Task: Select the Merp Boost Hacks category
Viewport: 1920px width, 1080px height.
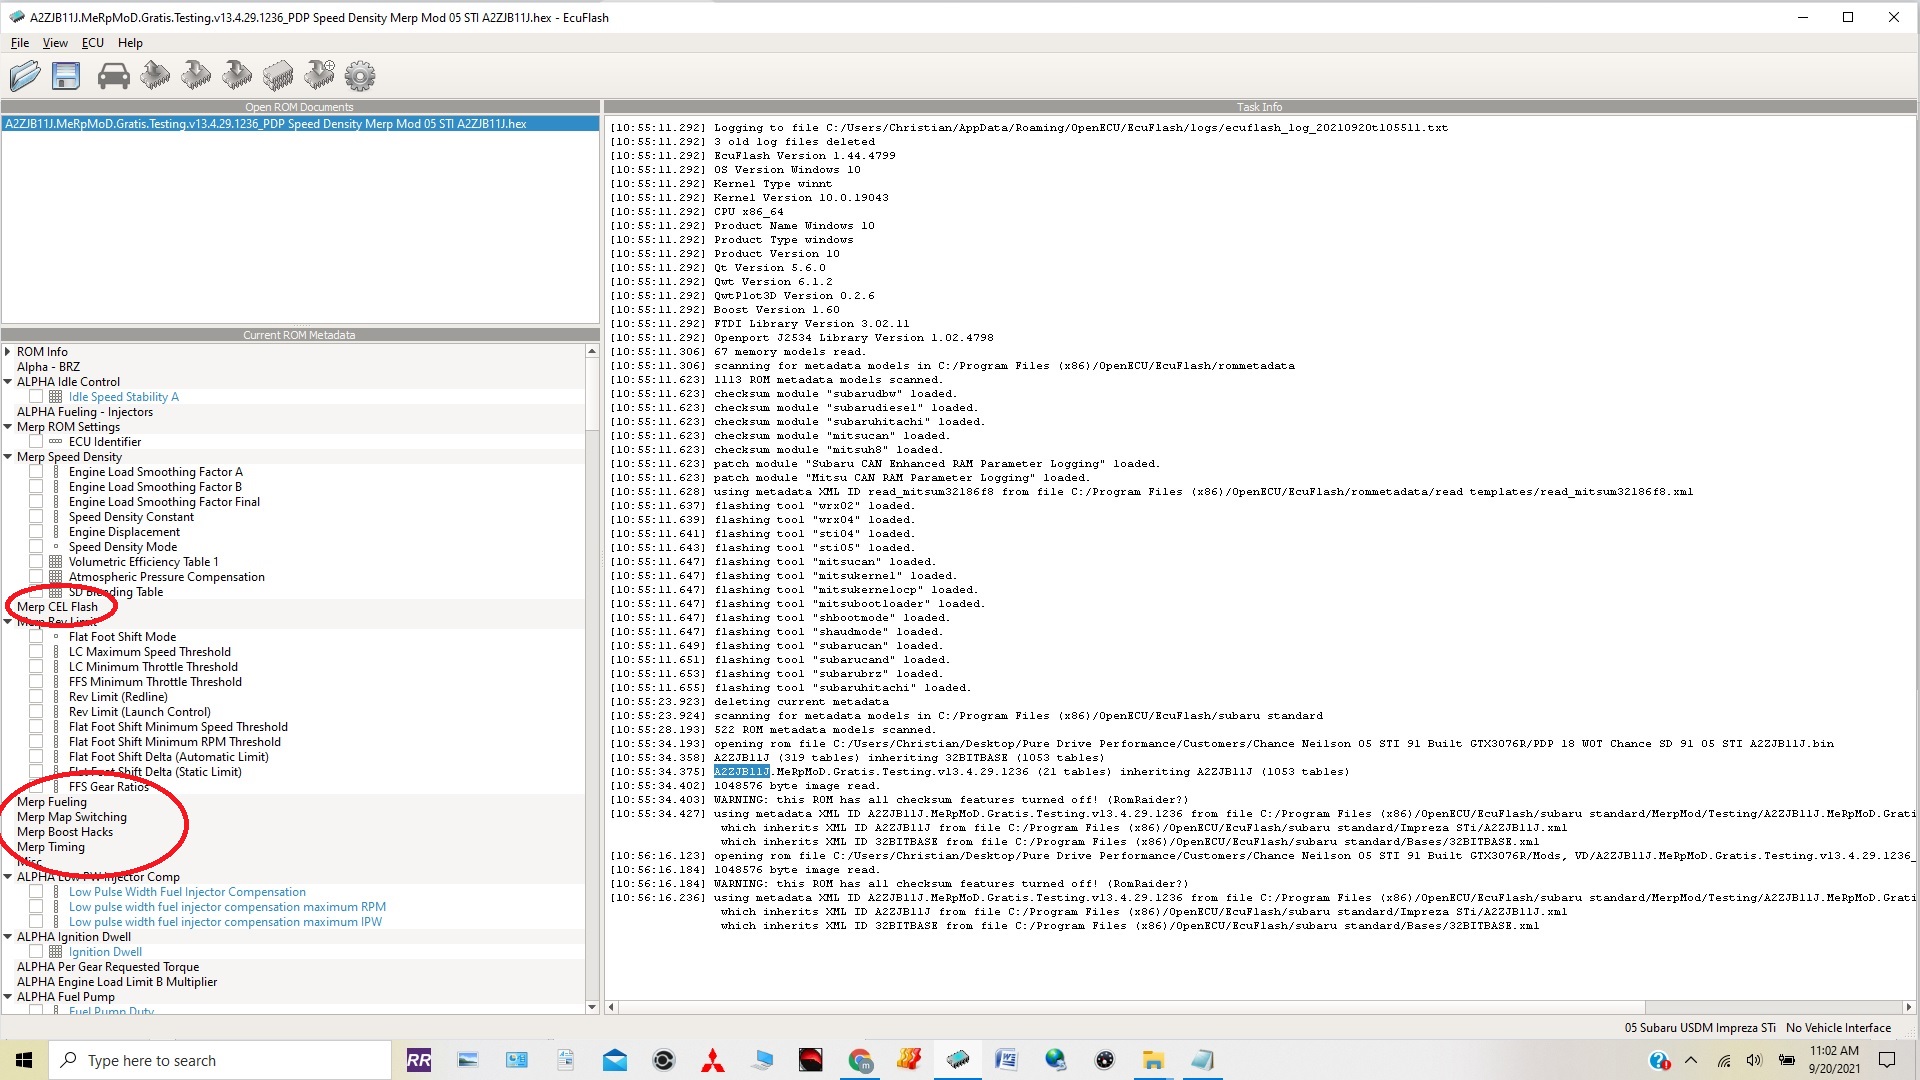Action: 65,832
